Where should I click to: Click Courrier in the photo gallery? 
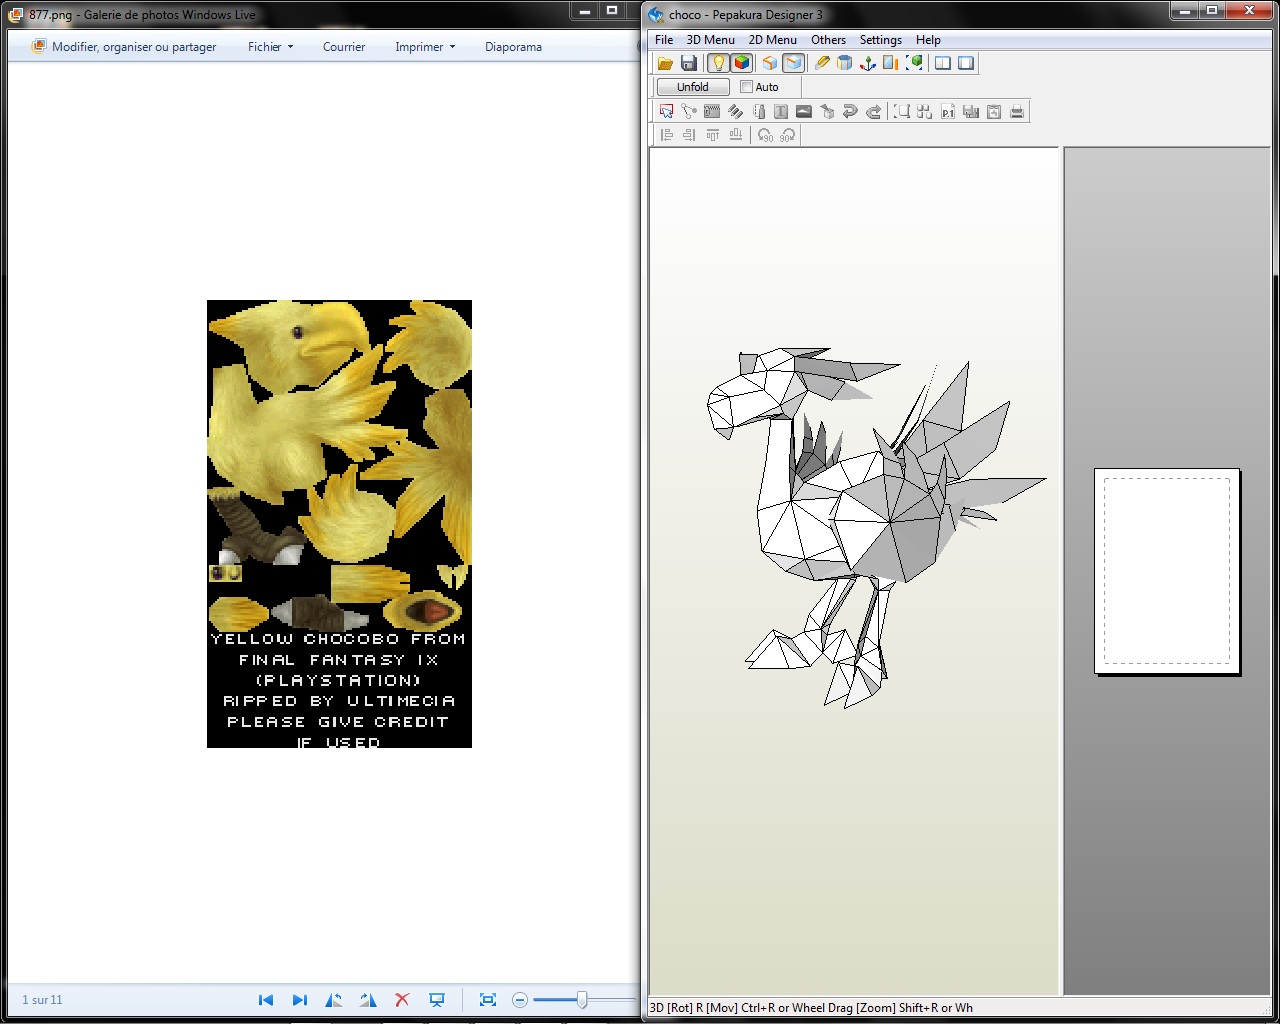pos(344,47)
